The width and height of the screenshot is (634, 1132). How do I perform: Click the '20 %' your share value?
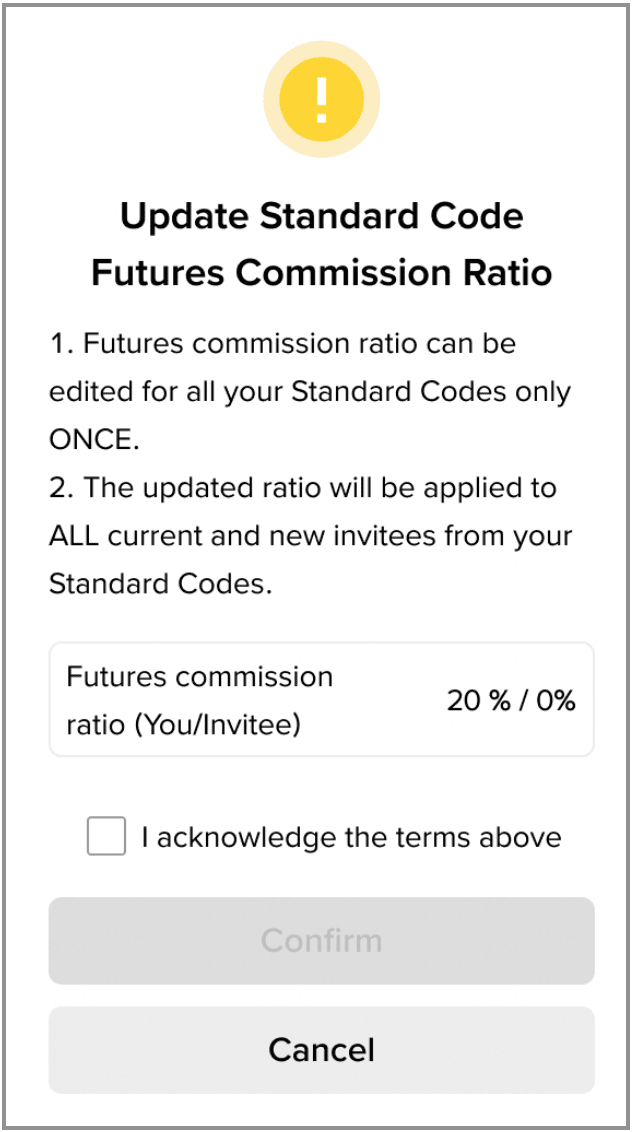[x=478, y=701]
